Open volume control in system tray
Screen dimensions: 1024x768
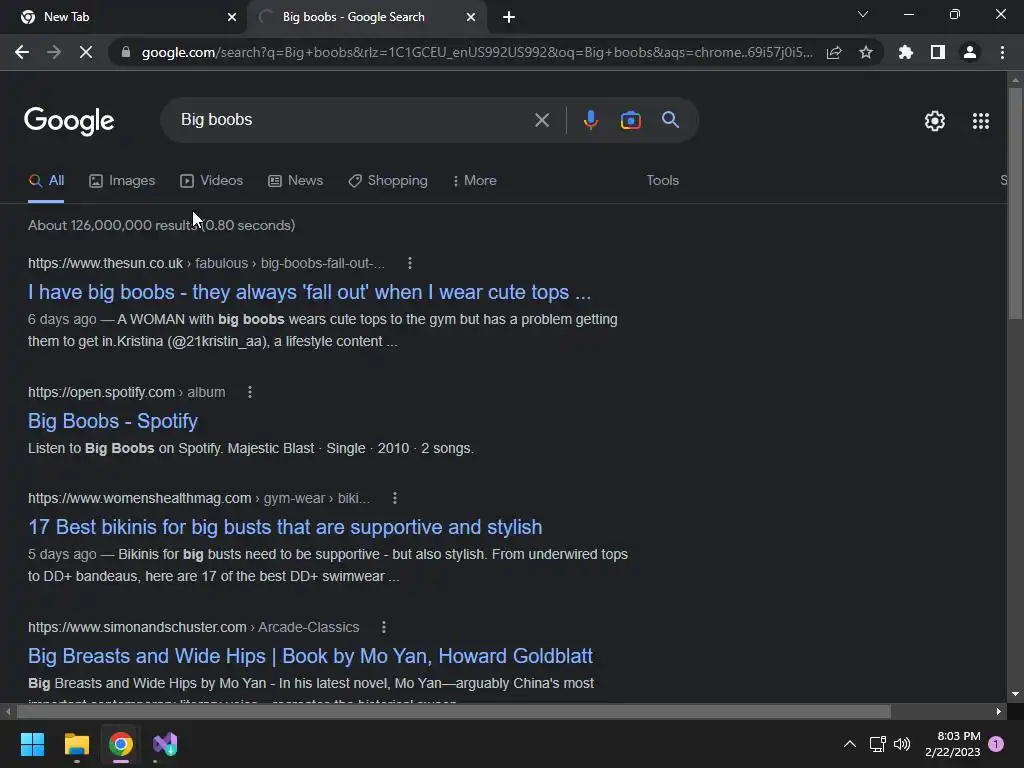click(x=902, y=744)
